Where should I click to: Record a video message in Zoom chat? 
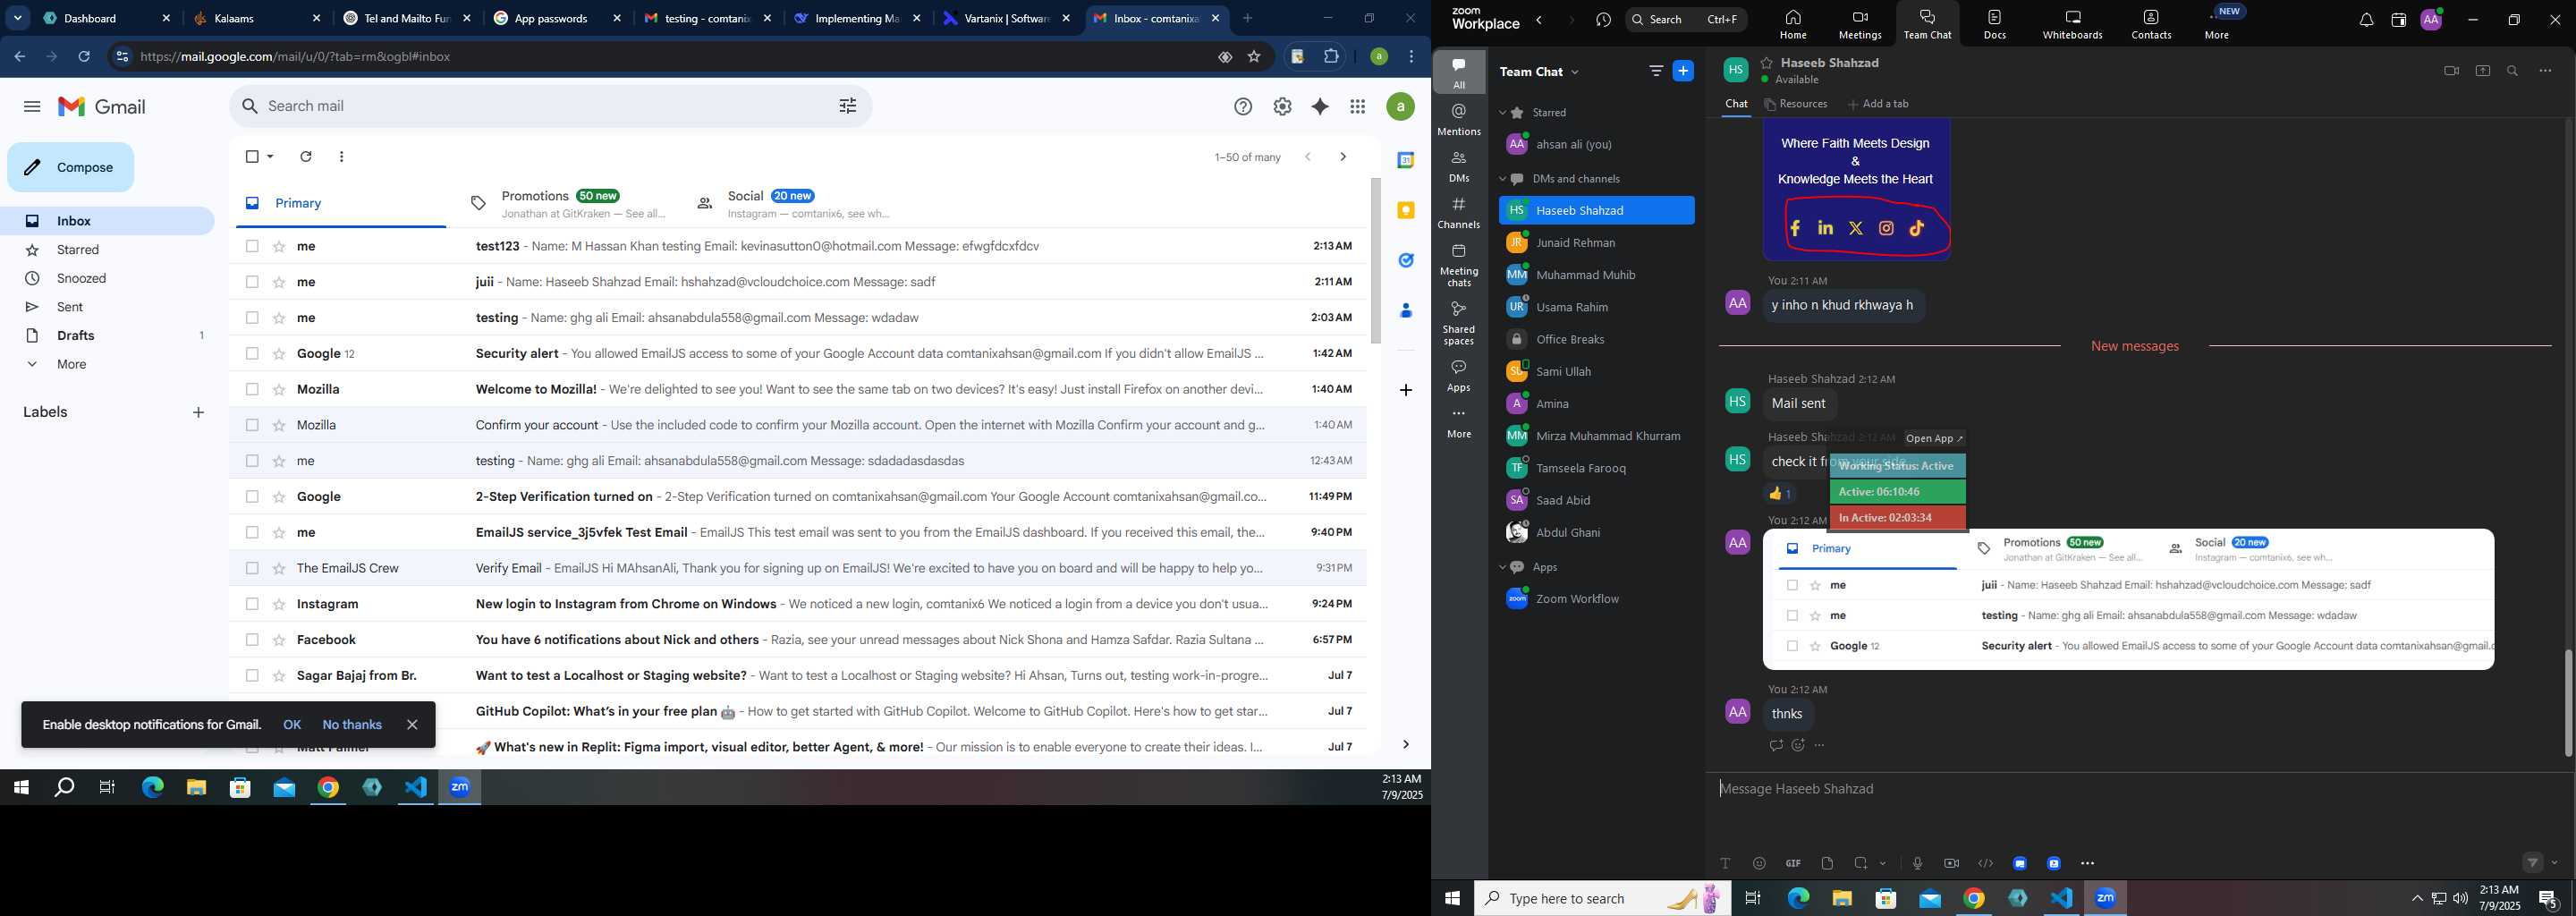click(x=1951, y=863)
